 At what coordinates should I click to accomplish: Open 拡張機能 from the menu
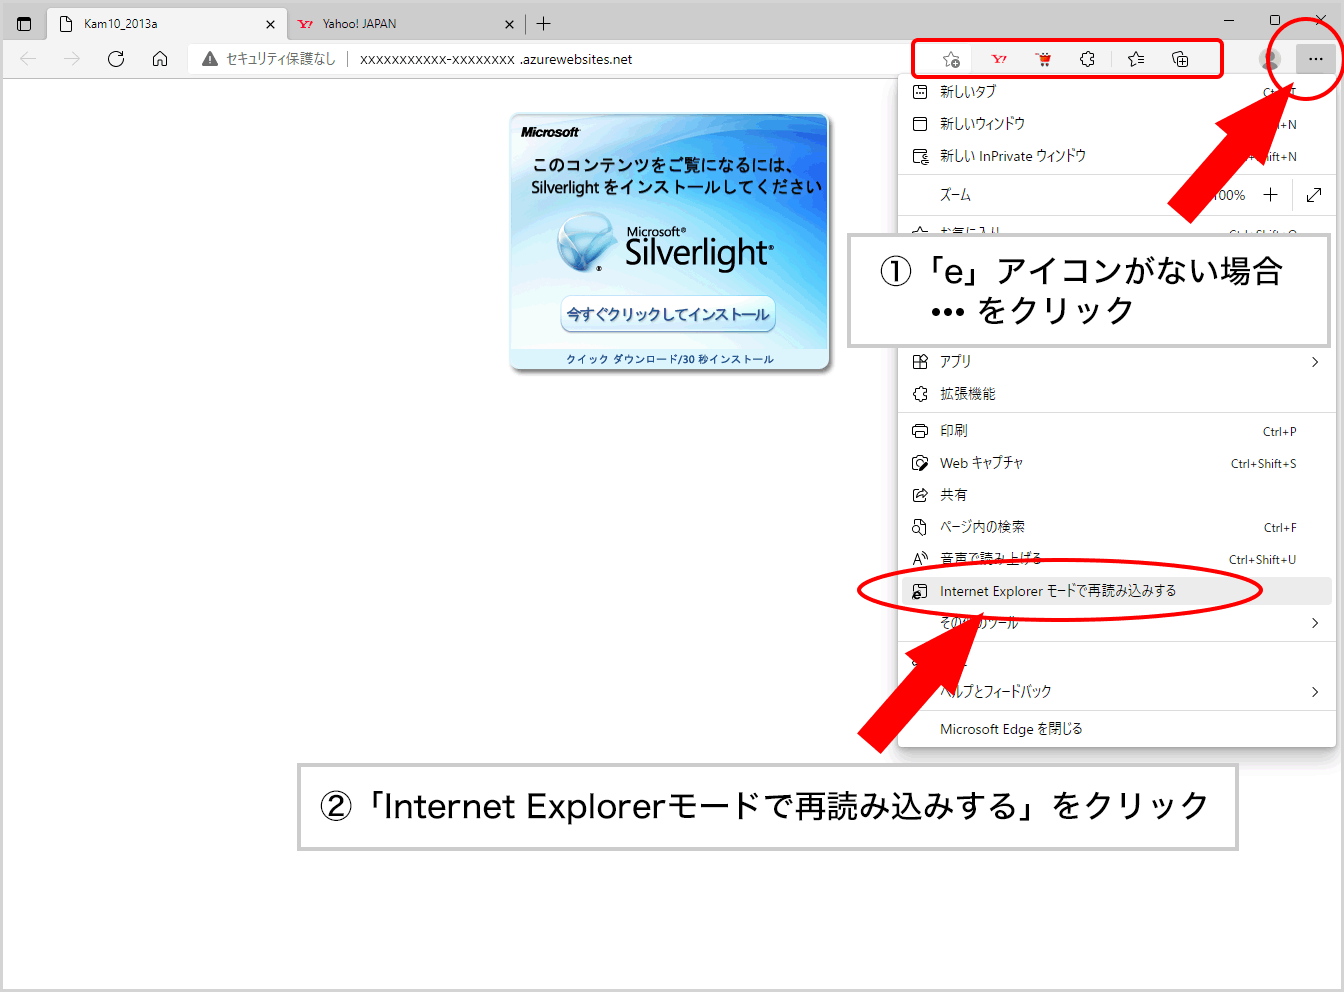1117,393
